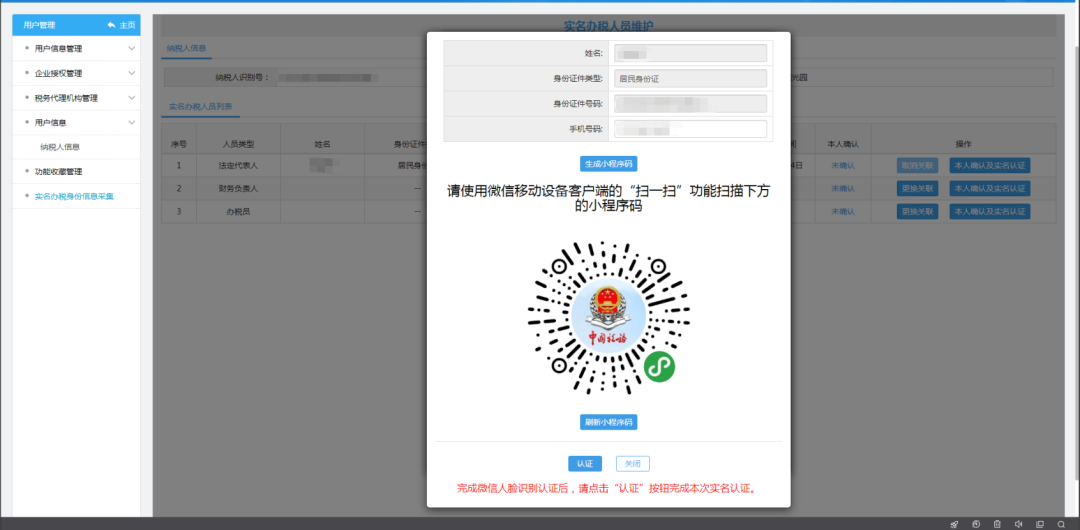Click the window layers icon in bottom bar
Image resolution: width=1080 pixels, height=530 pixels.
pyautogui.click(x=1040, y=524)
